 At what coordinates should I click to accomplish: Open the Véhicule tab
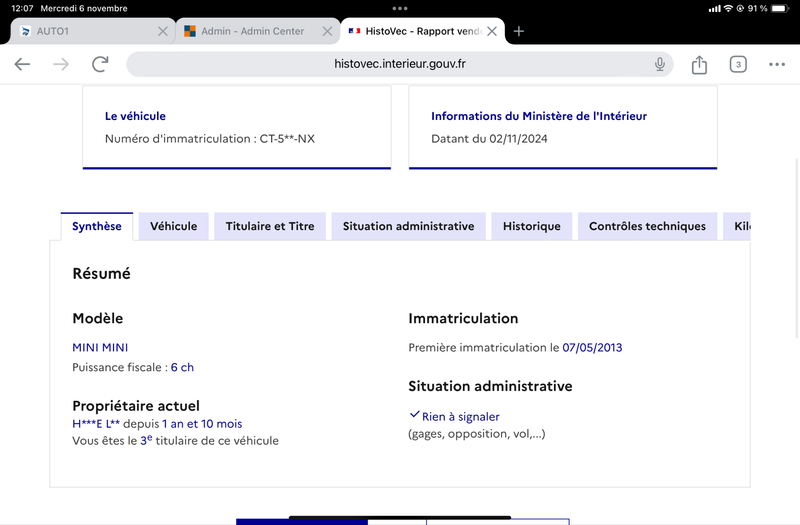173,227
